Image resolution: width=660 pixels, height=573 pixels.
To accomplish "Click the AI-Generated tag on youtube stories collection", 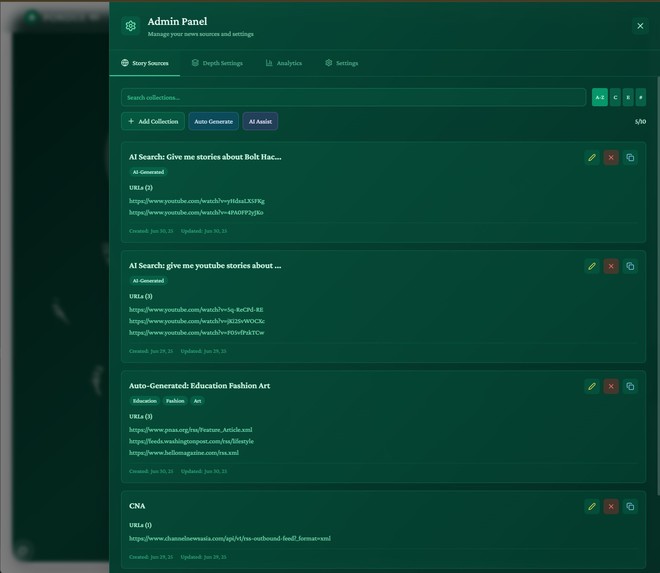I will point(148,280).
